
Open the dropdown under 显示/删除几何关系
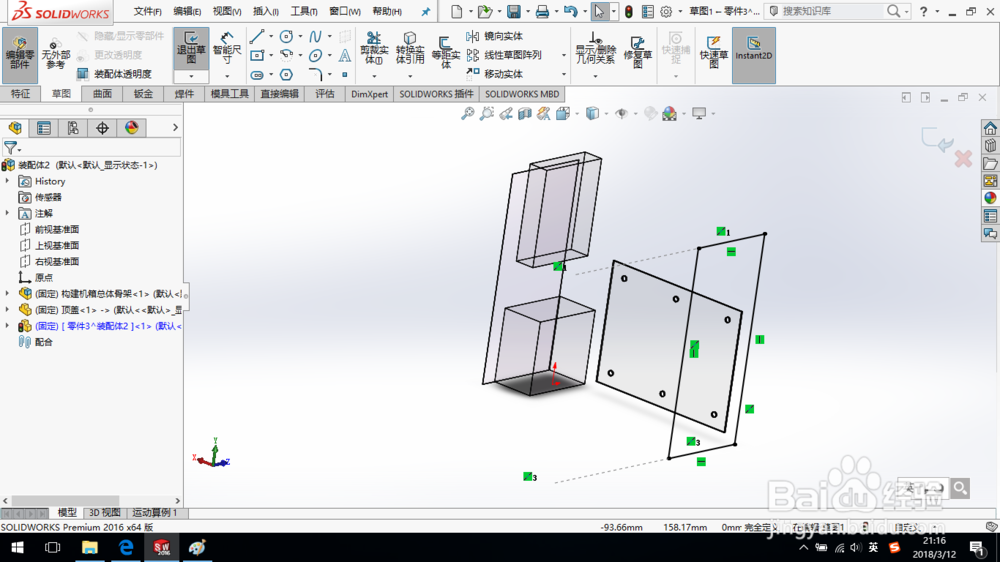(x=596, y=77)
